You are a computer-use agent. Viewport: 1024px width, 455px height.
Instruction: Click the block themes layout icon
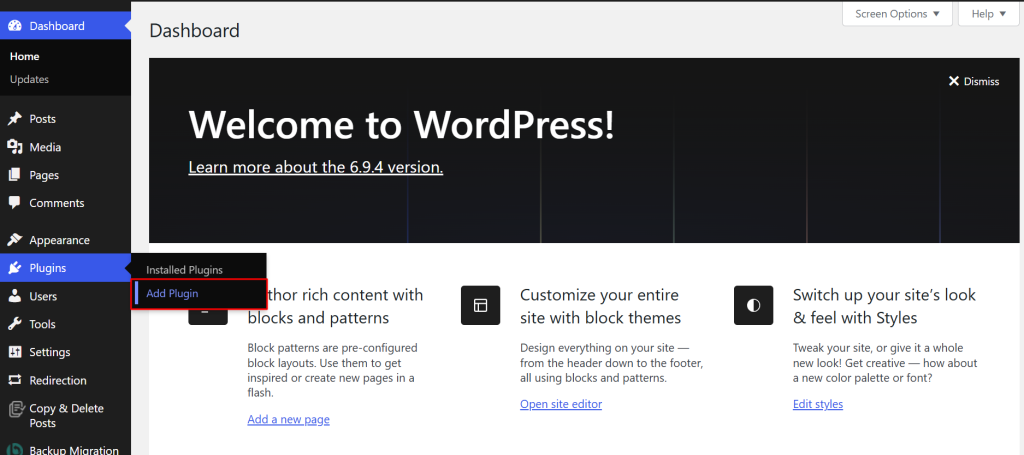click(480, 306)
